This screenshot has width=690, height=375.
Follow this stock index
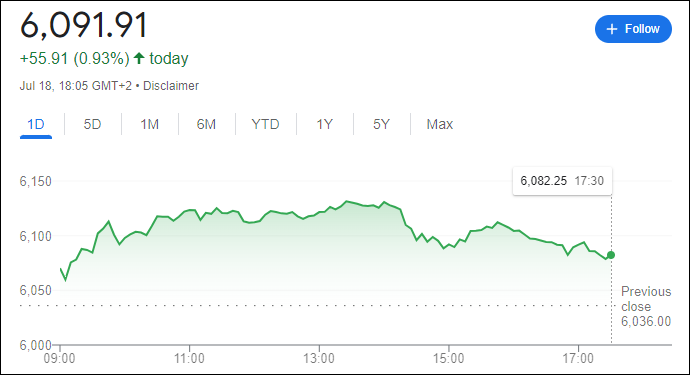click(633, 29)
